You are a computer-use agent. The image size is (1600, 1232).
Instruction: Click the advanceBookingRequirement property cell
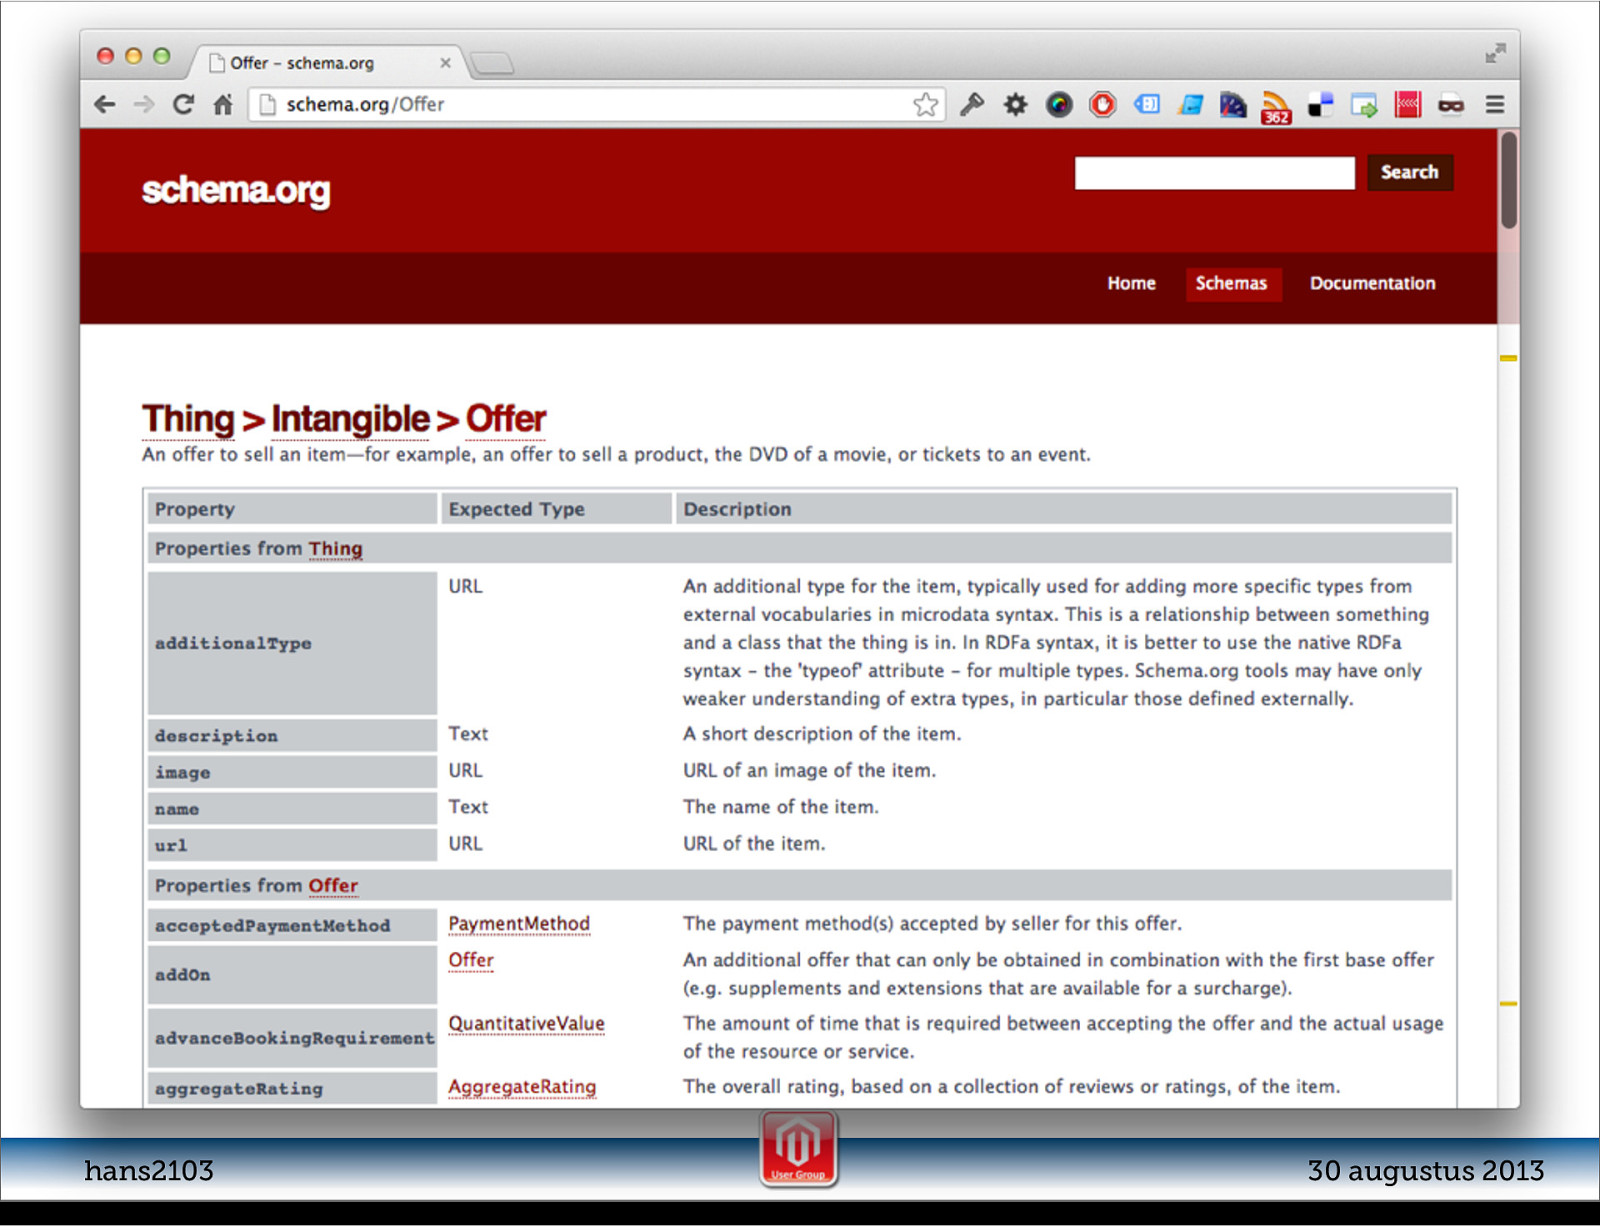click(292, 1038)
